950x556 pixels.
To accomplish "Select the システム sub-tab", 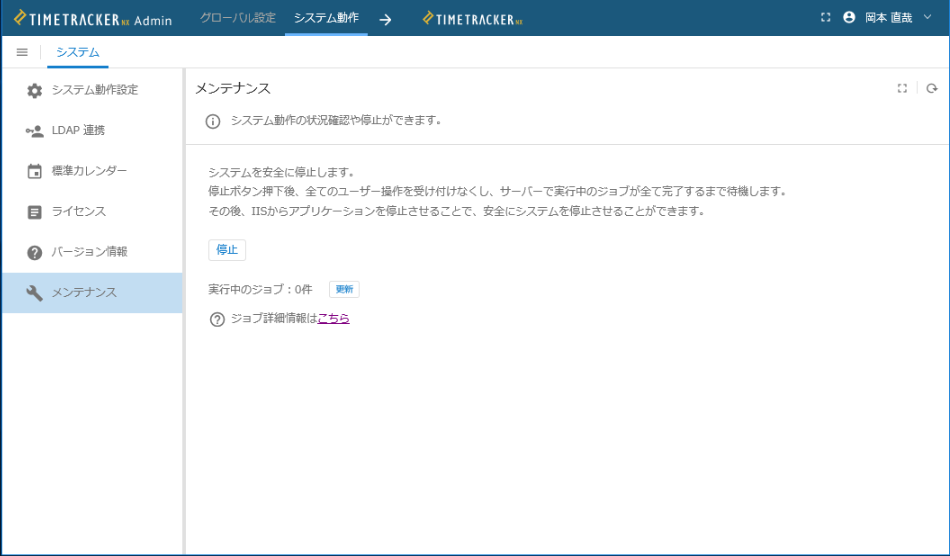I will click(78, 53).
